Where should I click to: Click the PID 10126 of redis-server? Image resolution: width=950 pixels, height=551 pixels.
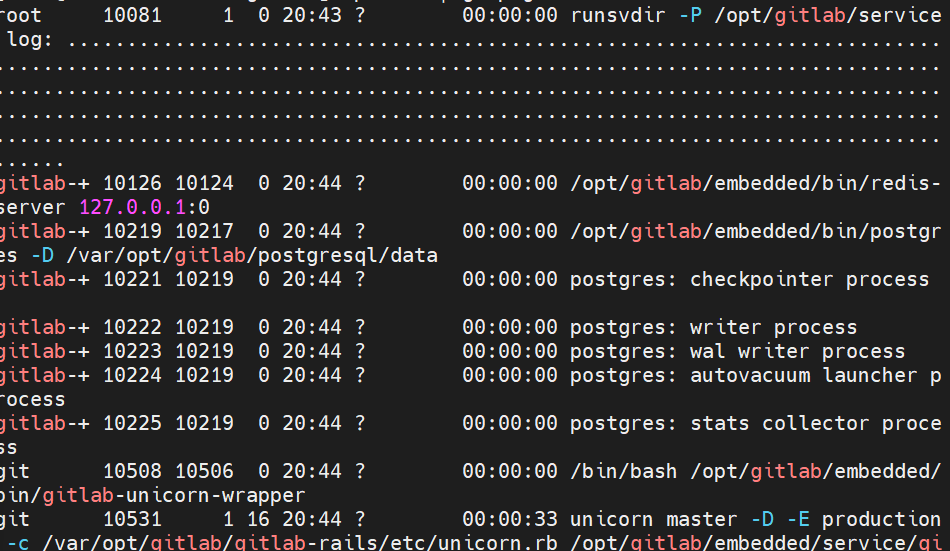pyautogui.click(x=132, y=183)
